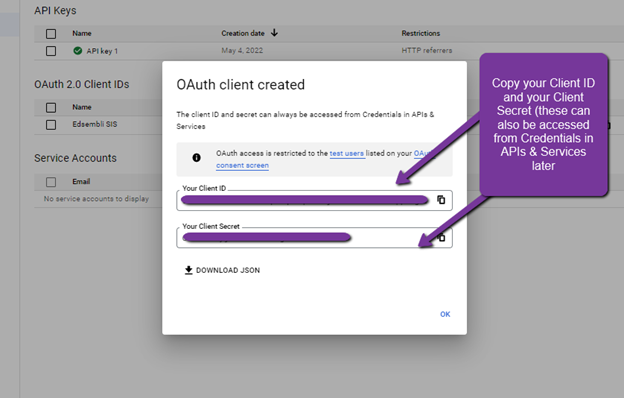Click the Creation date column header

[243, 33]
